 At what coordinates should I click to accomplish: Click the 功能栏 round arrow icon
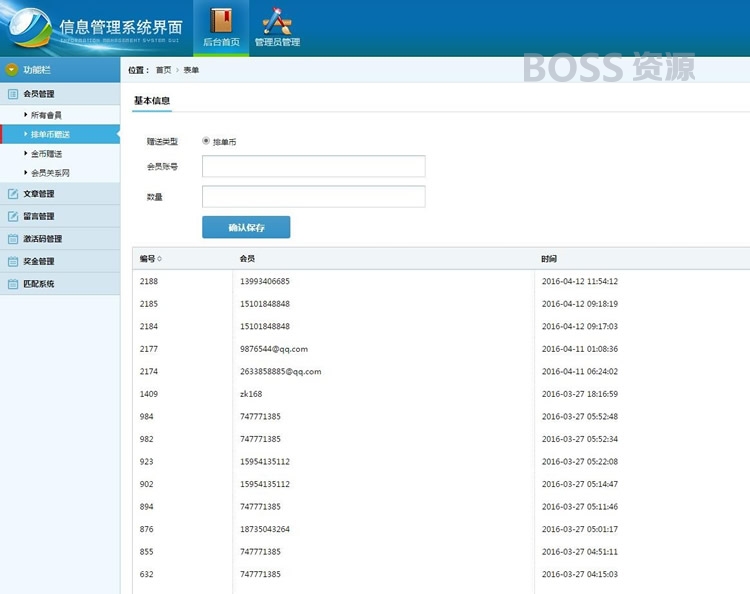tap(12, 70)
